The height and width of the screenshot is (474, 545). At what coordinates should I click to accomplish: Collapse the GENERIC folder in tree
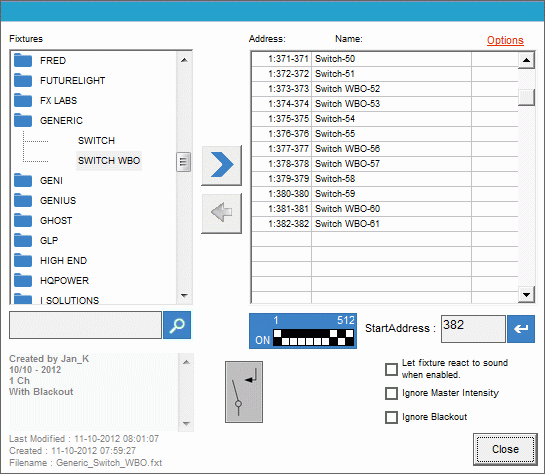coord(23,121)
